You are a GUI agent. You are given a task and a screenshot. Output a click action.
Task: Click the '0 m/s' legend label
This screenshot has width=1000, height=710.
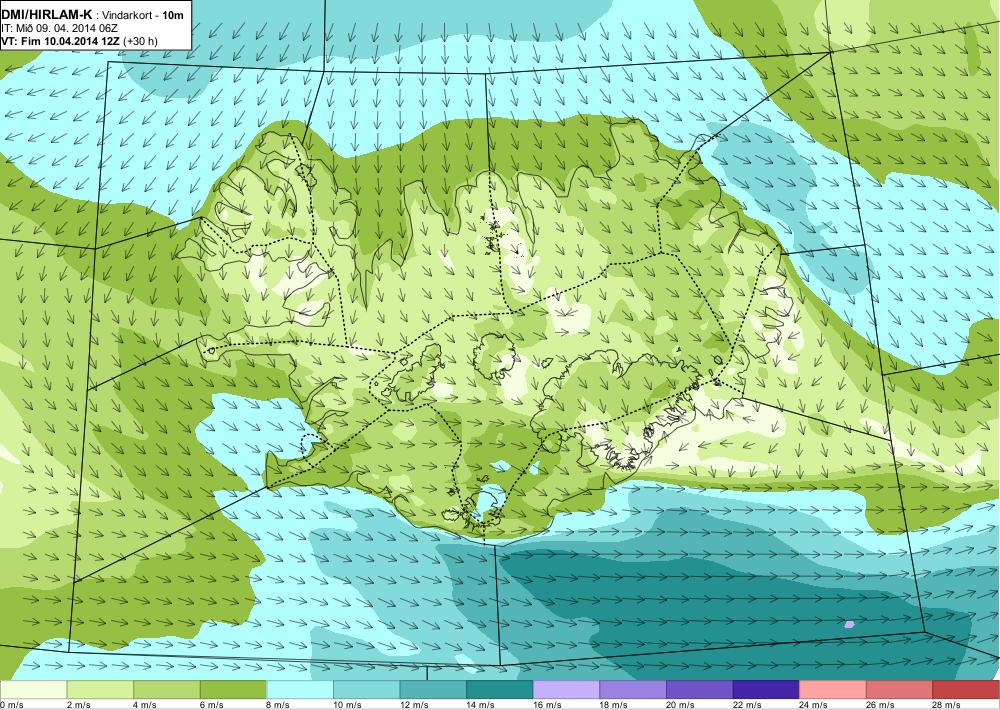point(12,705)
